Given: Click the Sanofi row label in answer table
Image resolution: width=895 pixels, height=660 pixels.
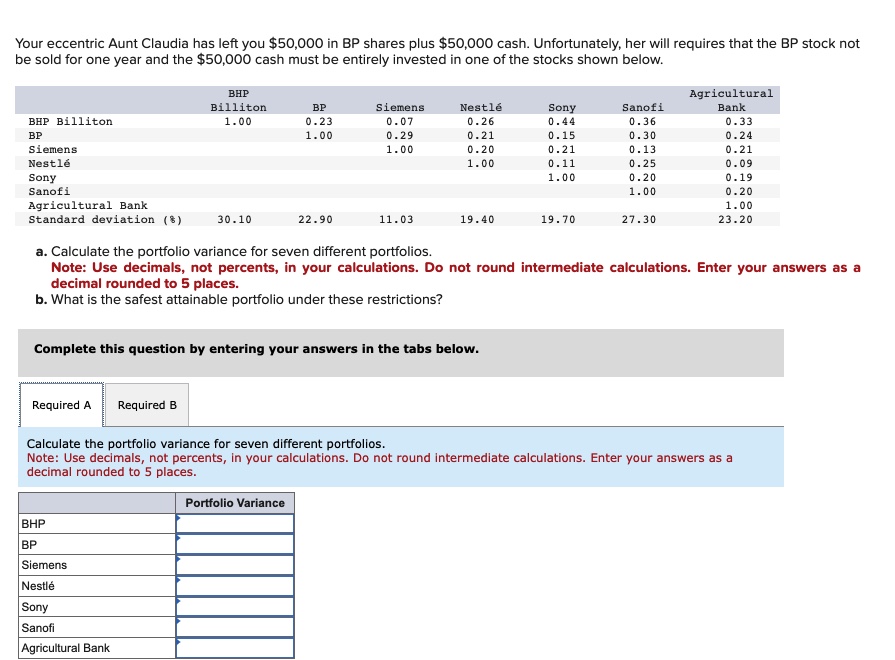Looking at the screenshot, I should point(38,628).
